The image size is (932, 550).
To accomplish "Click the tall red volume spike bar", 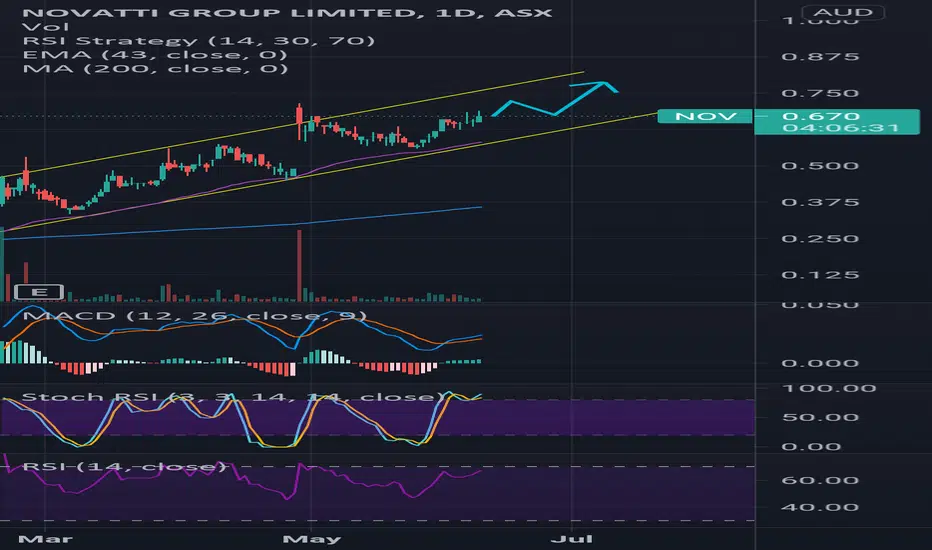I will tap(299, 265).
